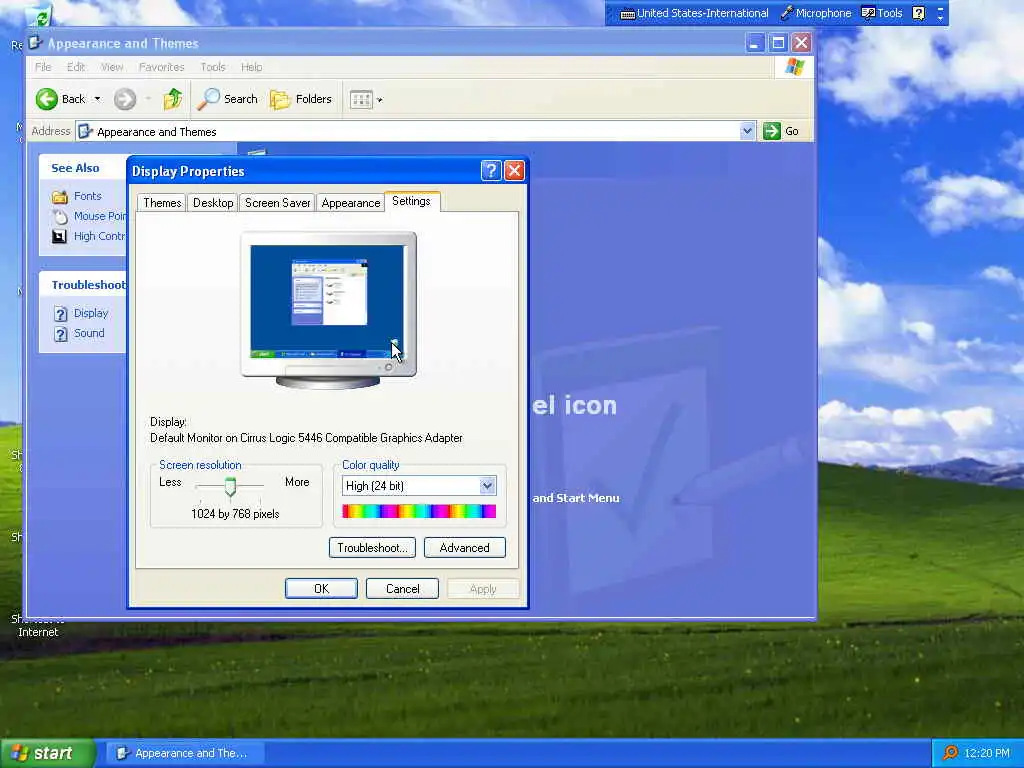Switch to the Desktop tab
Image resolution: width=1024 pixels, height=768 pixels.
point(213,203)
